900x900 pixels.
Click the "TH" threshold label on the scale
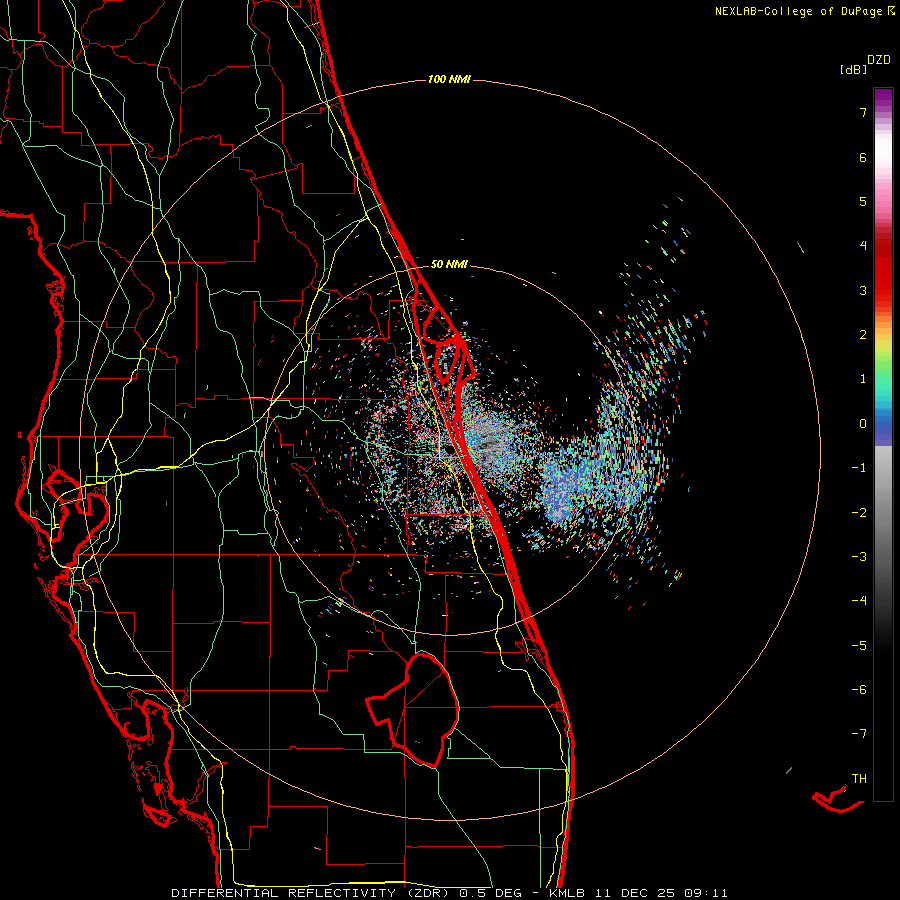click(859, 779)
